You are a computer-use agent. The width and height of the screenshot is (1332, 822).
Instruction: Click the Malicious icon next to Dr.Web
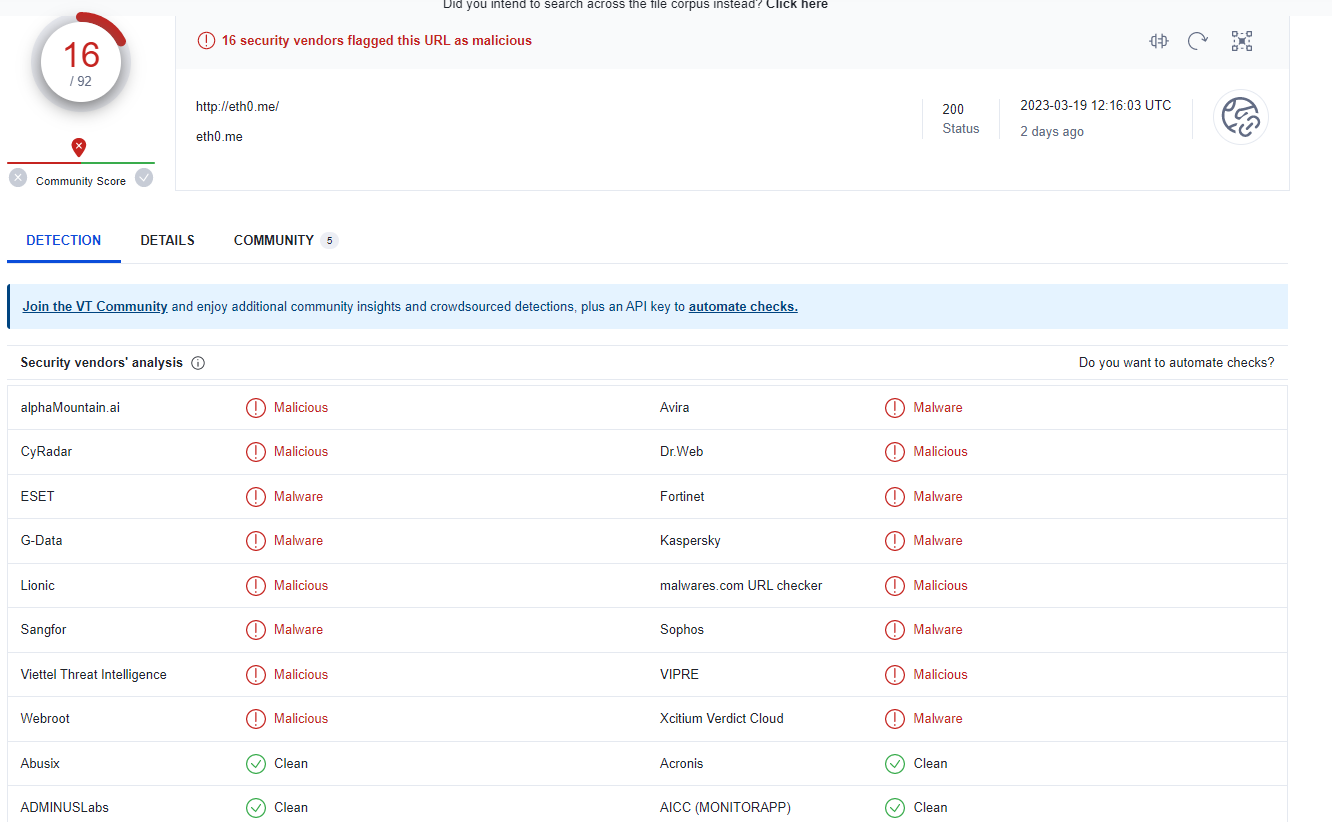pyautogui.click(x=894, y=451)
